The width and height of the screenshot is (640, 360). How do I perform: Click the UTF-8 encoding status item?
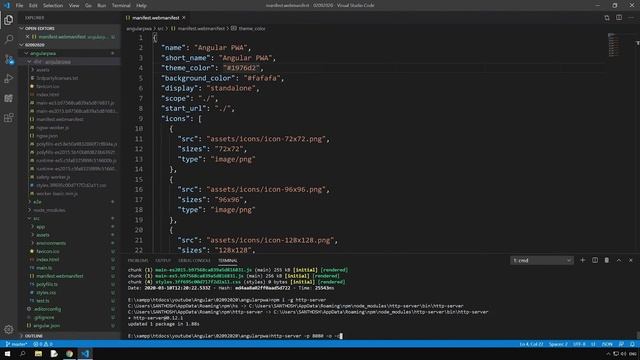pyautogui.click(x=579, y=344)
